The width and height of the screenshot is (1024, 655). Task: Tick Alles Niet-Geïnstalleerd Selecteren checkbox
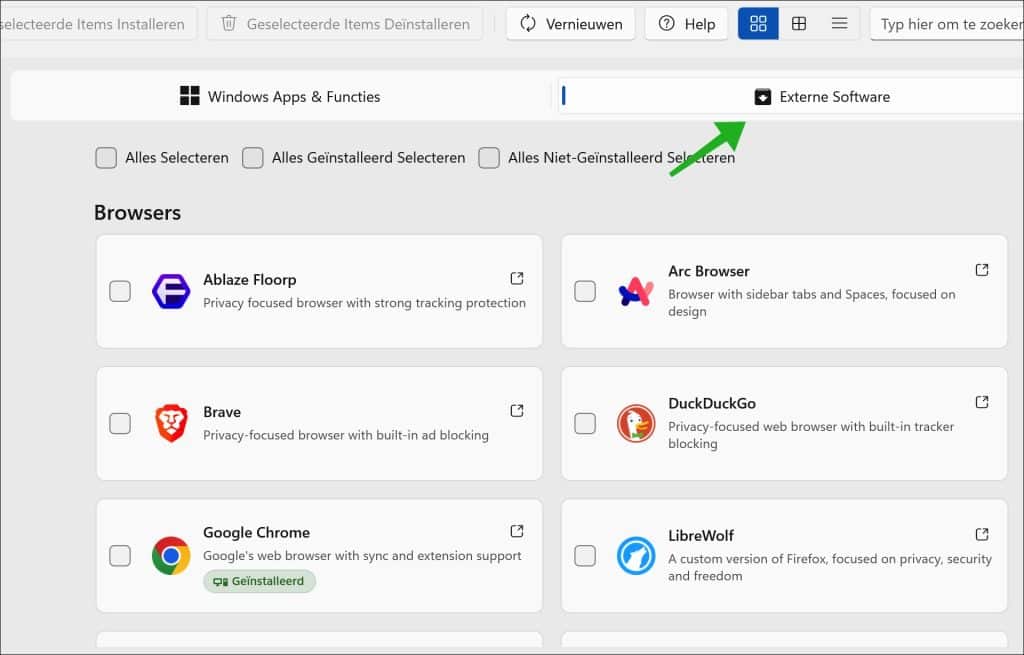coord(489,157)
